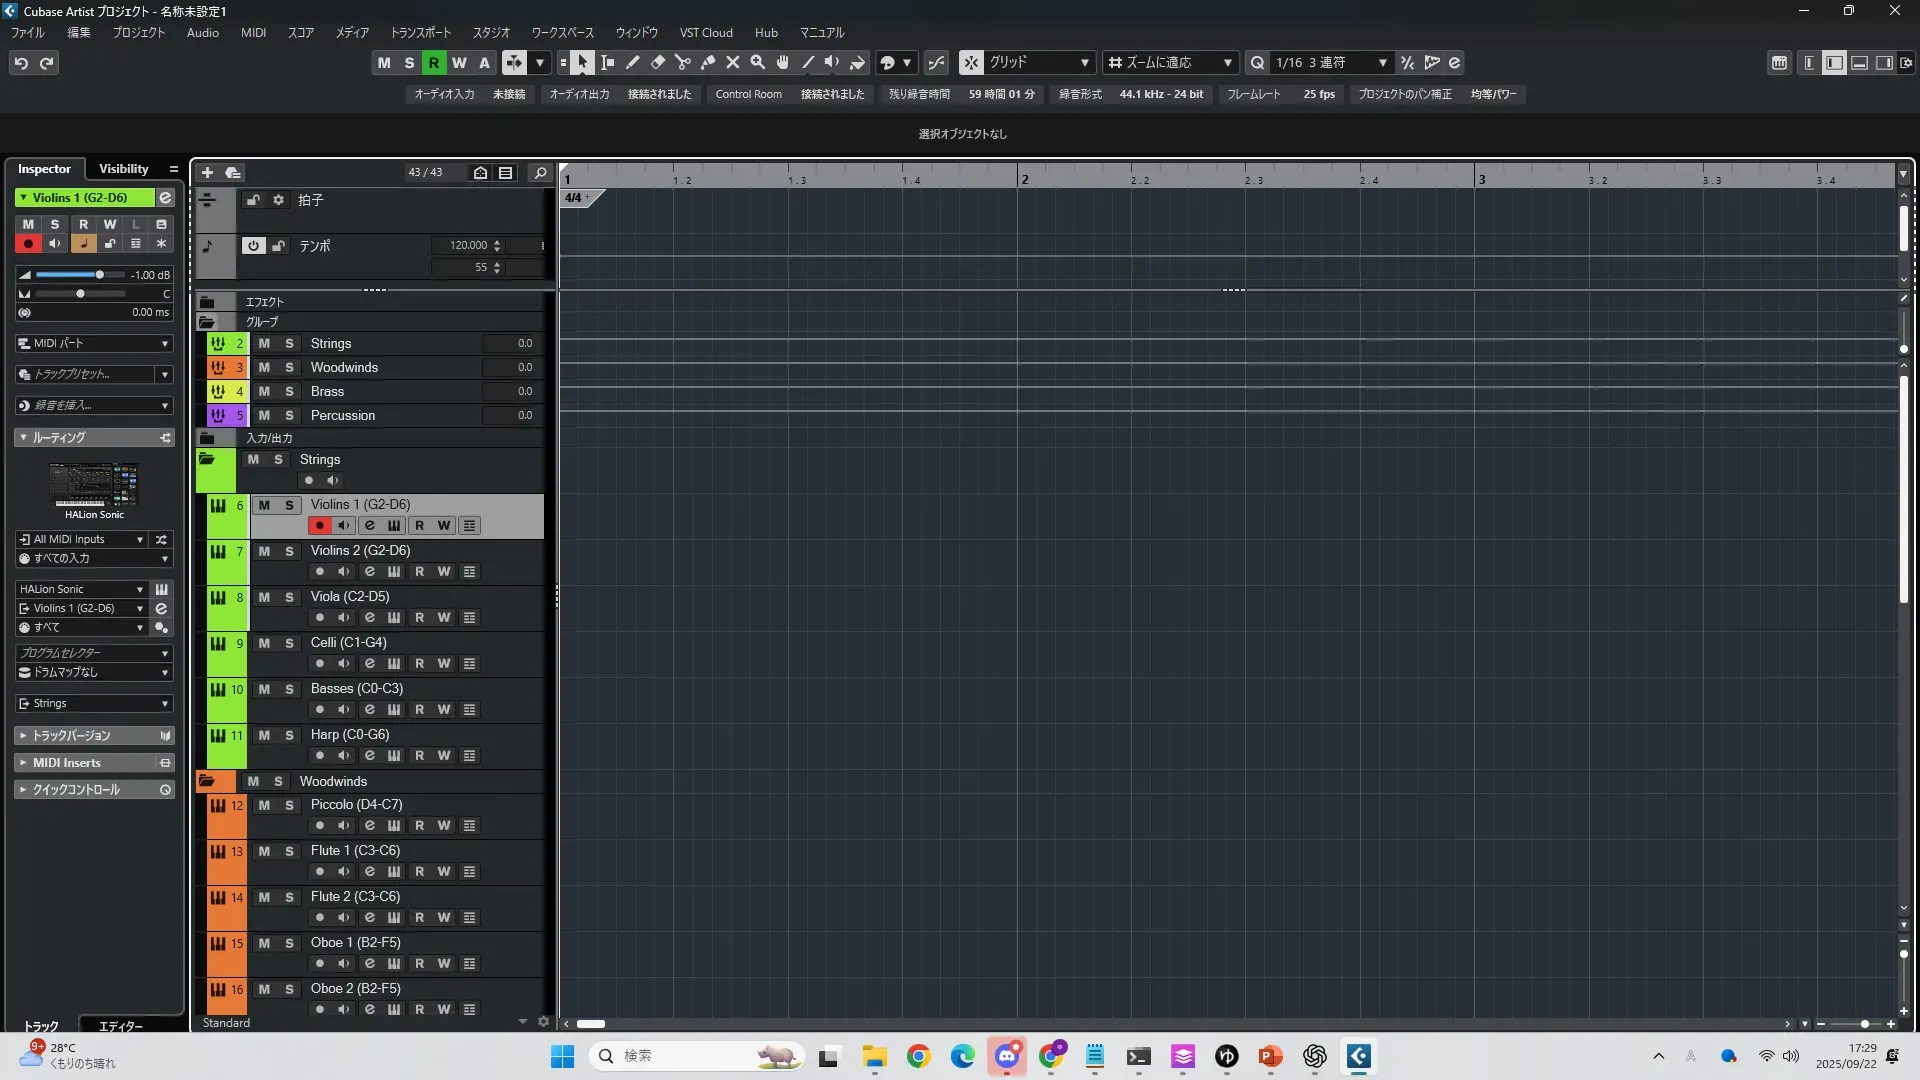Adjust the Violins 1 volume slider
Viewport: 1920px width, 1080px height.
click(x=99, y=275)
